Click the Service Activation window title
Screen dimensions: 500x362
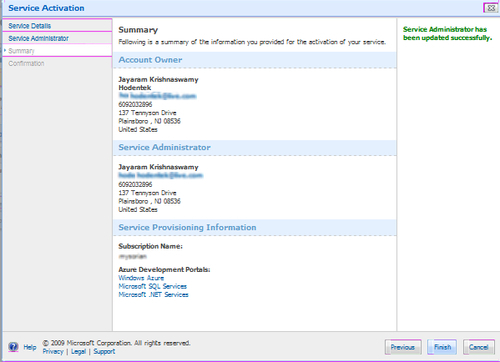(46, 8)
